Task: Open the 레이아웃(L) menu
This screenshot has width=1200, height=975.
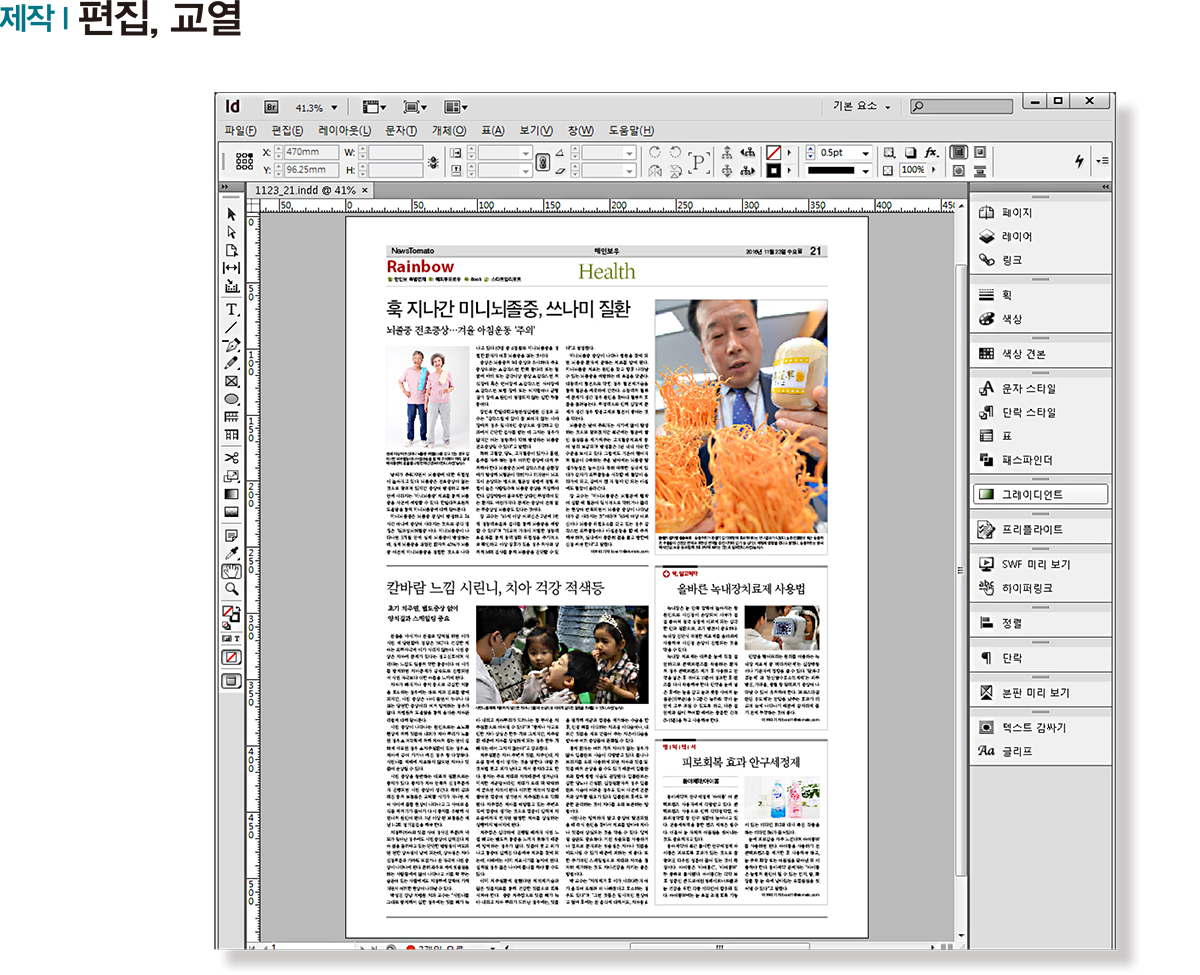Action: click(345, 130)
